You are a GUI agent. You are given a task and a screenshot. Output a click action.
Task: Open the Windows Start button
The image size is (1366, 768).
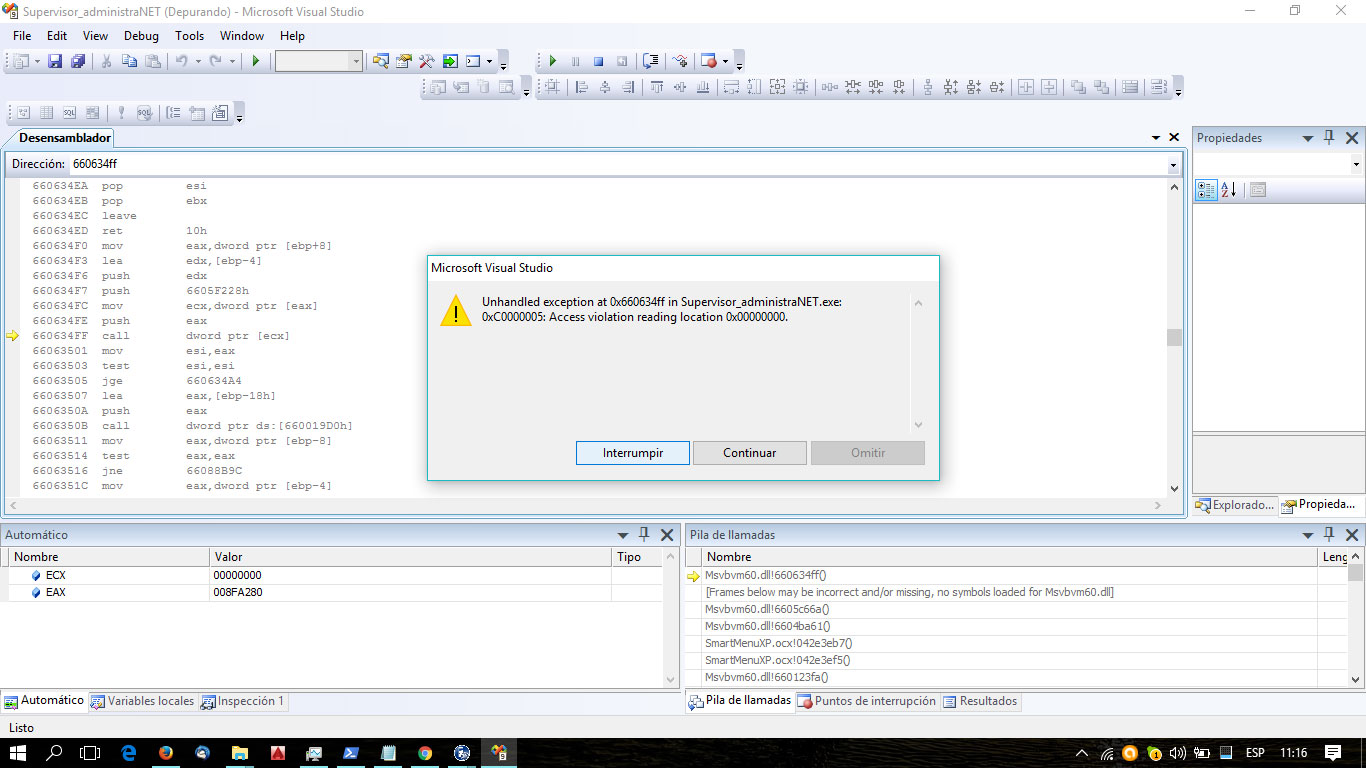(x=19, y=752)
